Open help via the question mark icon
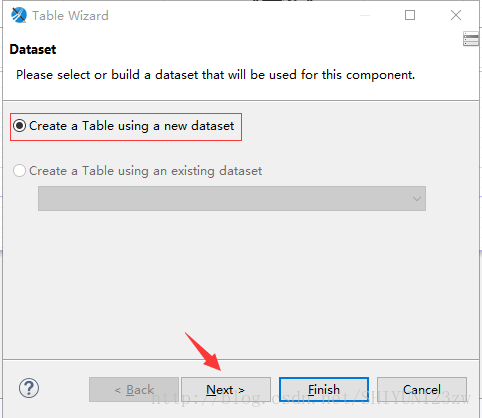Image resolution: width=482 pixels, height=418 pixels. (29, 388)
